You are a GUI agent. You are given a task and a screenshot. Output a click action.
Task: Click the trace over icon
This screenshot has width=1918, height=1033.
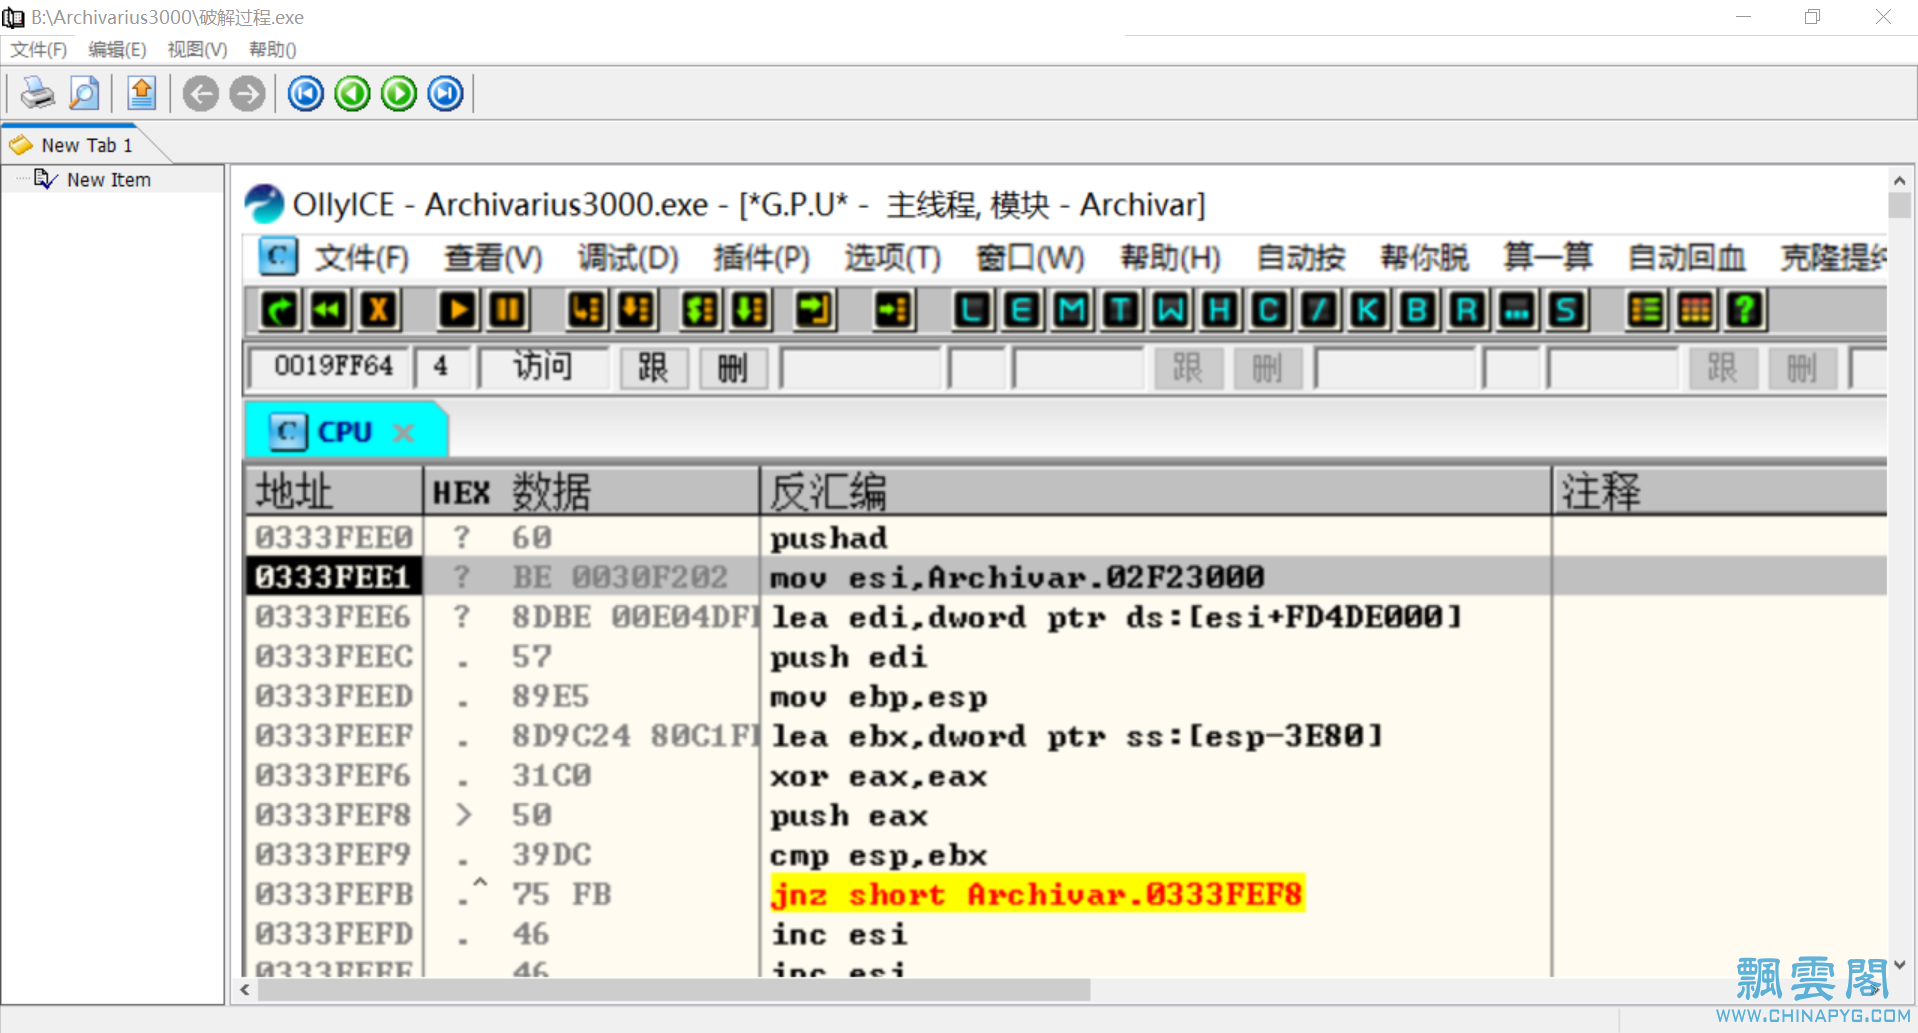point(750,311)
